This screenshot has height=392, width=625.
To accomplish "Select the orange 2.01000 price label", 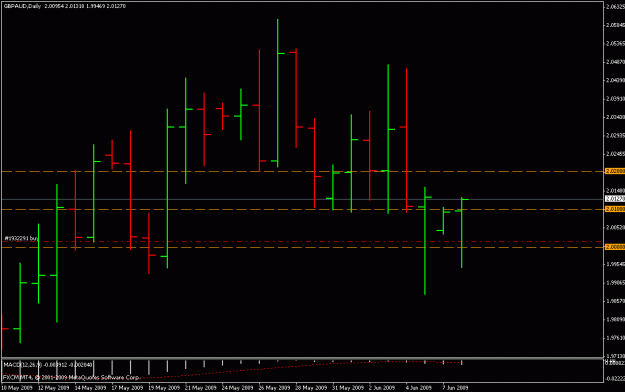I will pos(615,209).
